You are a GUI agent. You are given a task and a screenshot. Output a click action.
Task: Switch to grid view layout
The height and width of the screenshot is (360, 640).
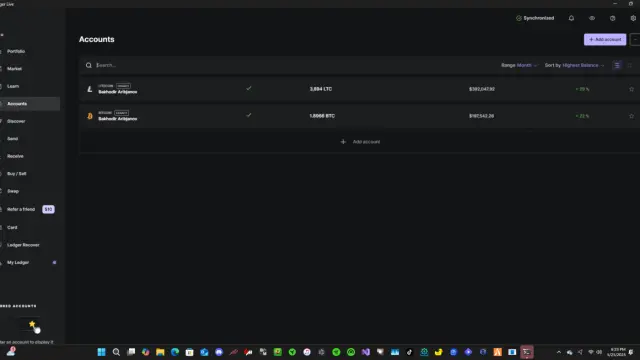(630, 65)
